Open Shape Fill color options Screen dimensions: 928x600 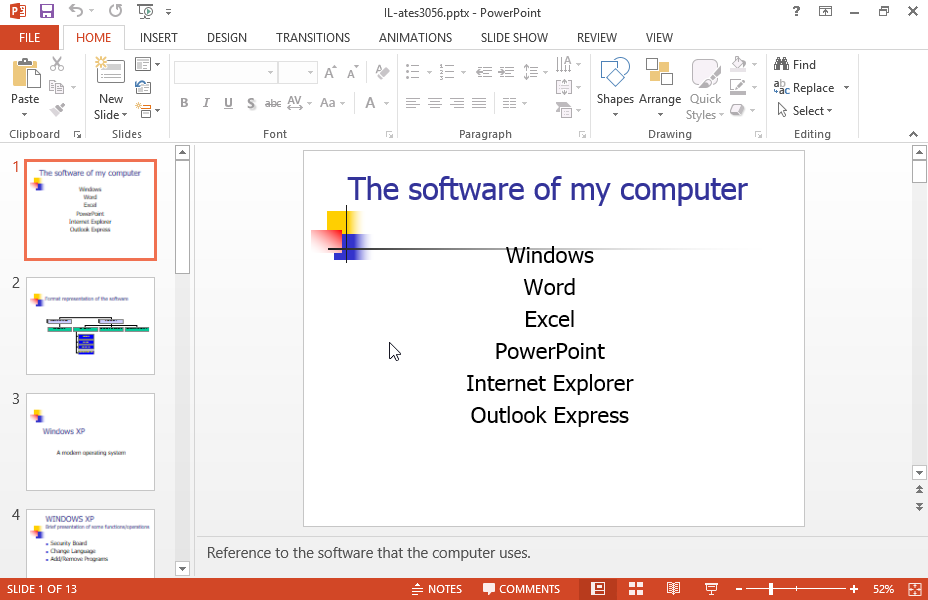point(743,63)
